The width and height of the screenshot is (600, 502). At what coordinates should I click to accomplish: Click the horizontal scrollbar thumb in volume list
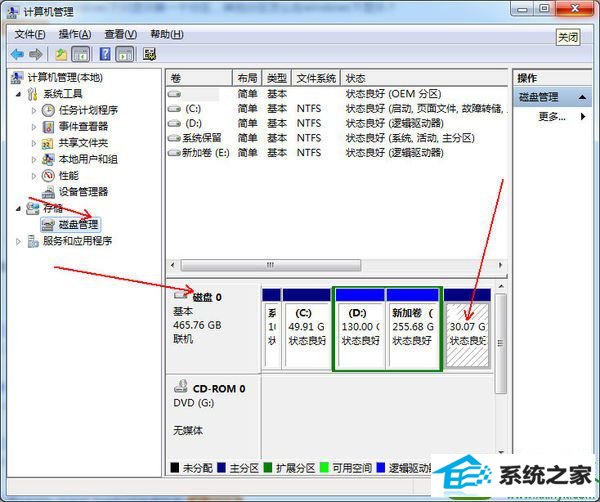click(271, 265)
